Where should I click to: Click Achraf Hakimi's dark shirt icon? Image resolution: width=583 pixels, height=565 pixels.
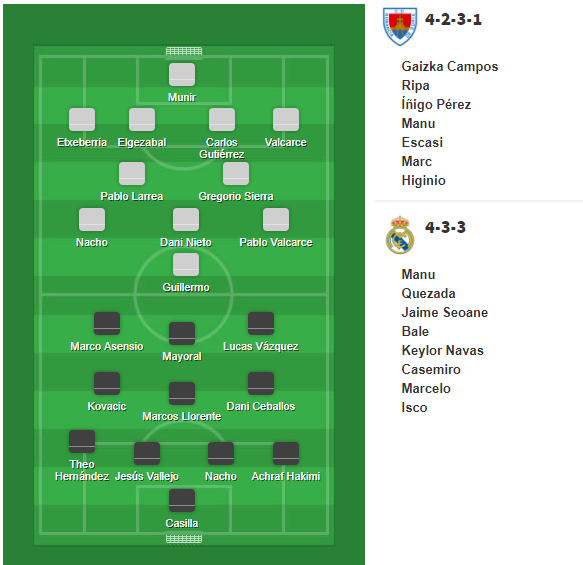[286, 453]
